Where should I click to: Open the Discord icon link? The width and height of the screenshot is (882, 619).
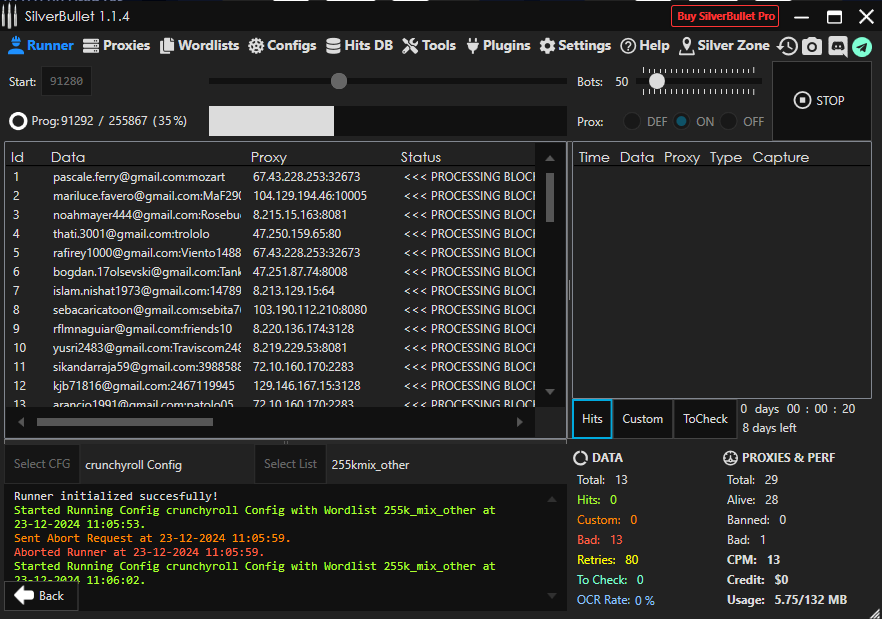coord(837,46)
